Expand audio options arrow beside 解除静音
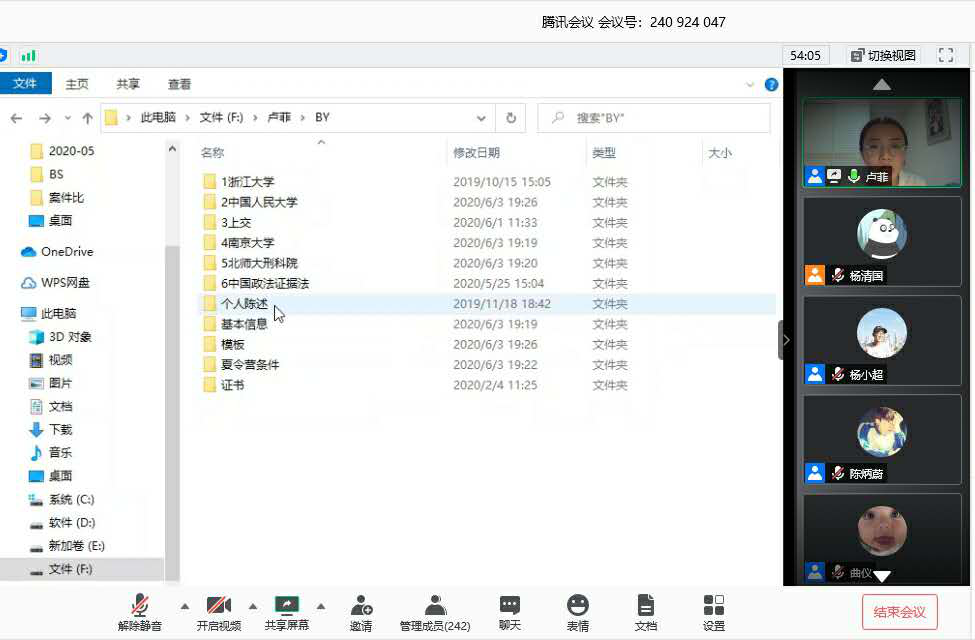Screen dimensions: 975x640 184,606
